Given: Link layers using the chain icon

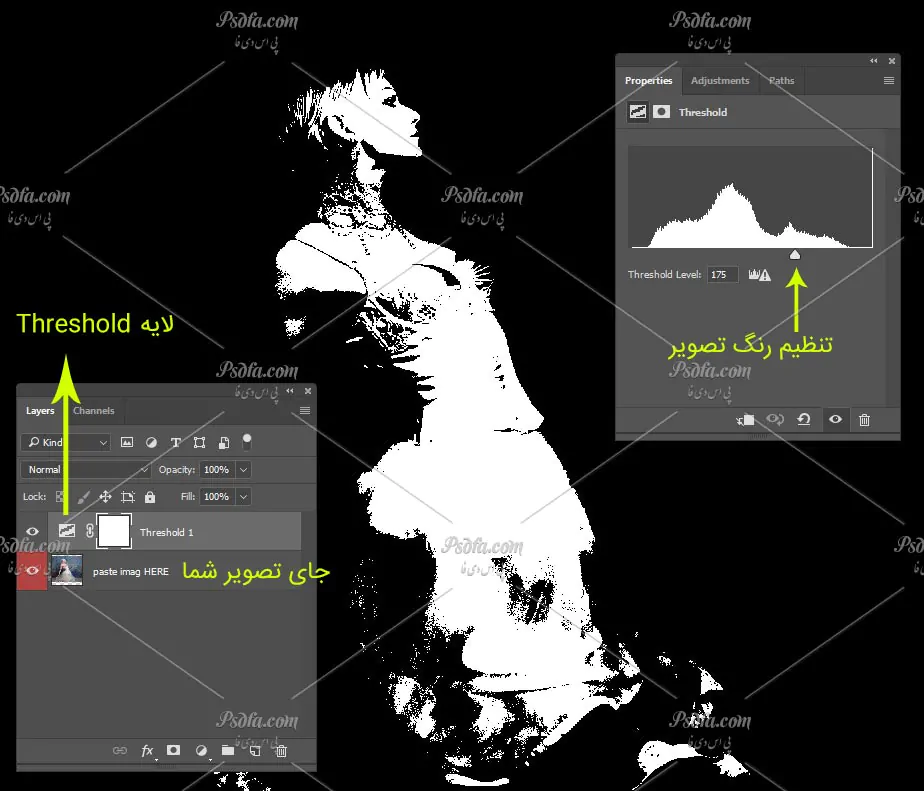Looking at the screenshot, I should click(120, 750).
